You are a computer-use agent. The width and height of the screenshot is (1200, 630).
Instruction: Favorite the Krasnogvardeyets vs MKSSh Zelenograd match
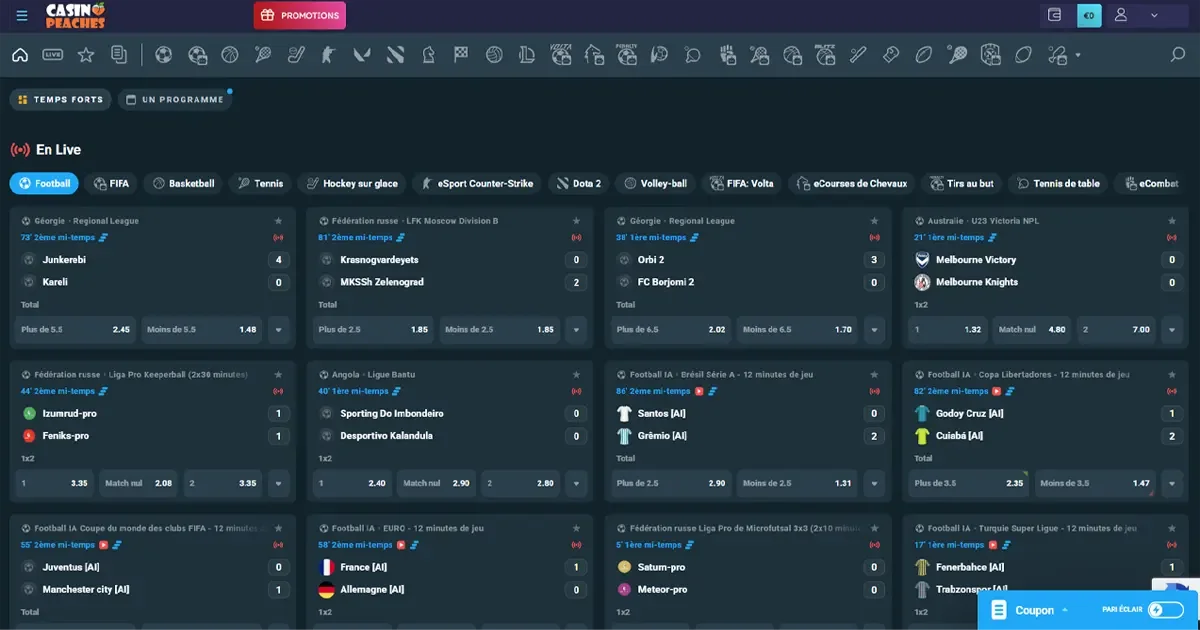tap(576, 221)
